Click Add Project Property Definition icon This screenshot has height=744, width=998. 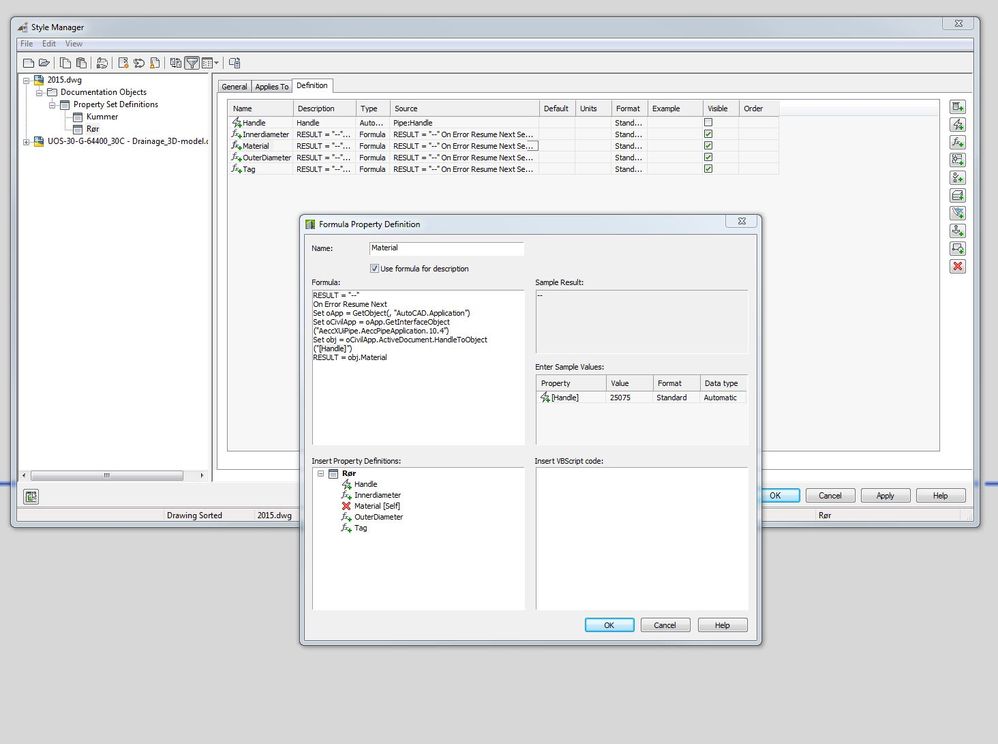tap(957, 213)
